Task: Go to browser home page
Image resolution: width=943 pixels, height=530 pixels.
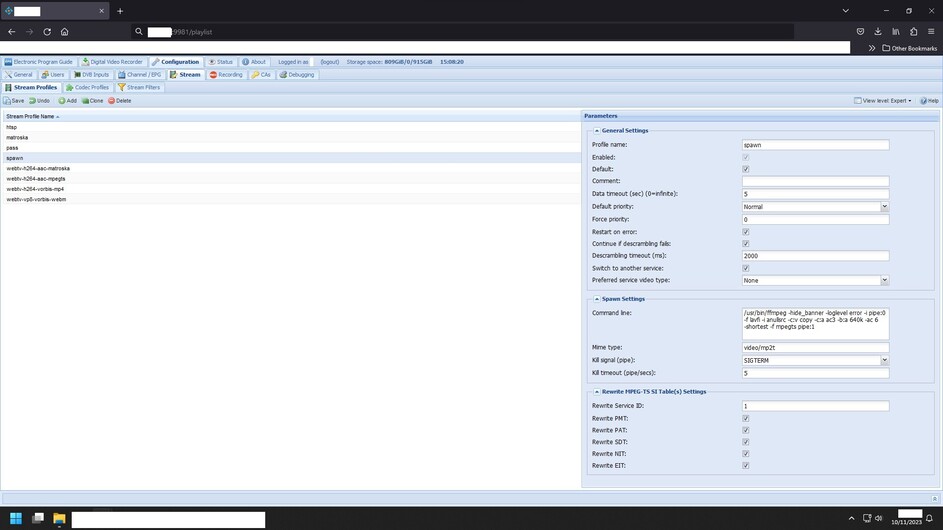Action: [x=64, y=32]
